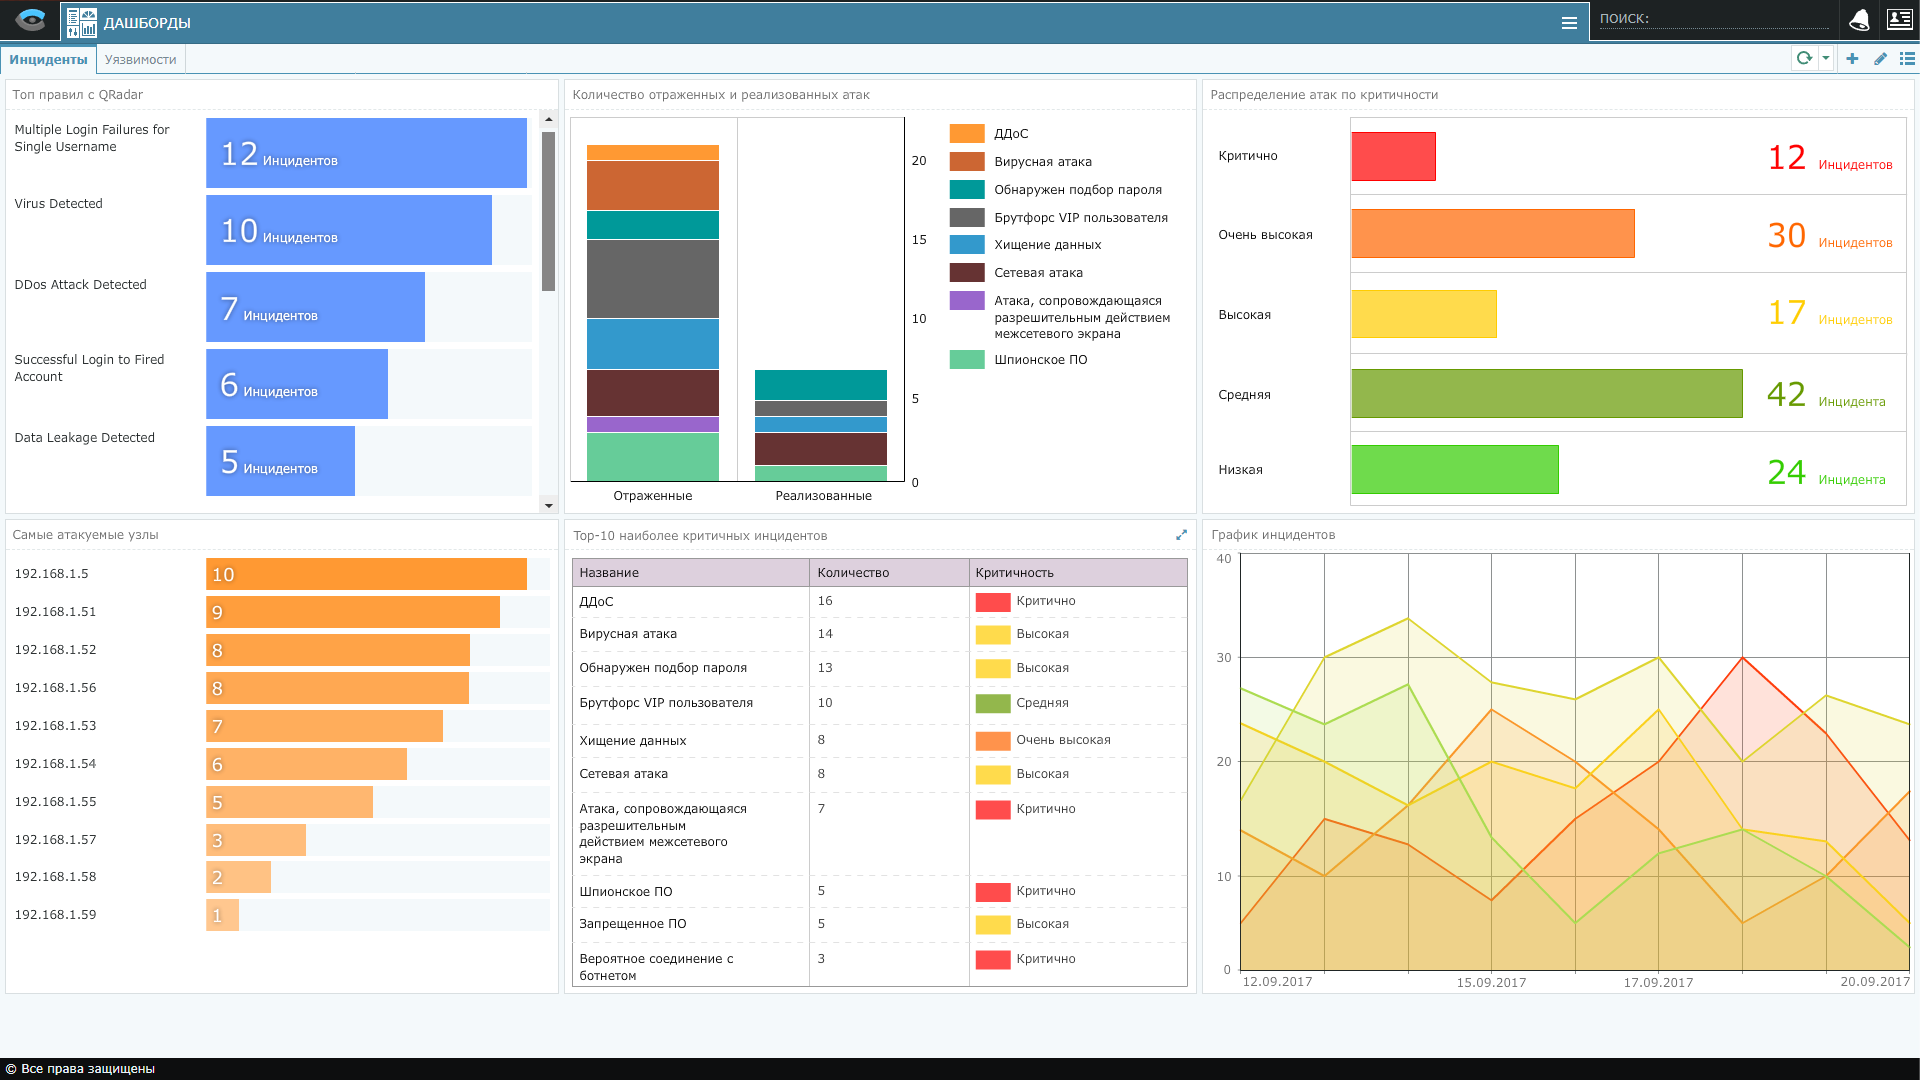Click the pencil edit dashboard icon
This screenshot has width=1920, height=1080.
click(1880, 59)
